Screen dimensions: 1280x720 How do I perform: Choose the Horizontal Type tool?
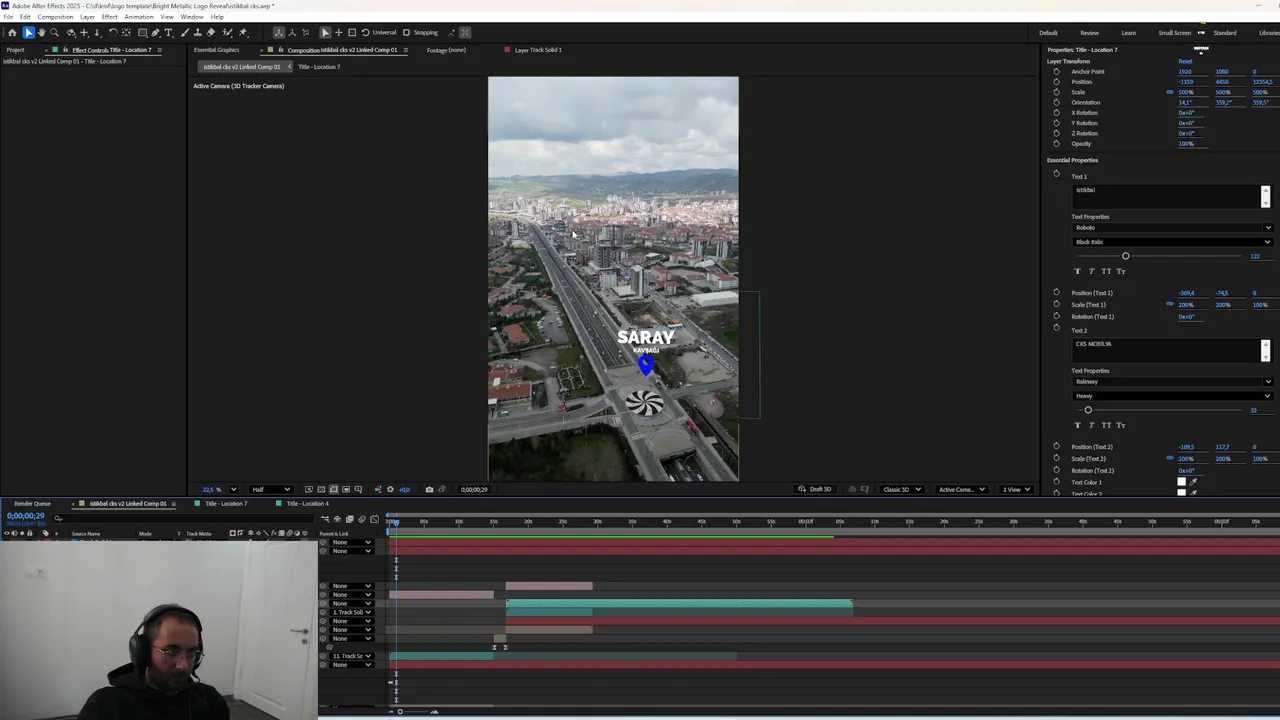(x=168, y=33)
